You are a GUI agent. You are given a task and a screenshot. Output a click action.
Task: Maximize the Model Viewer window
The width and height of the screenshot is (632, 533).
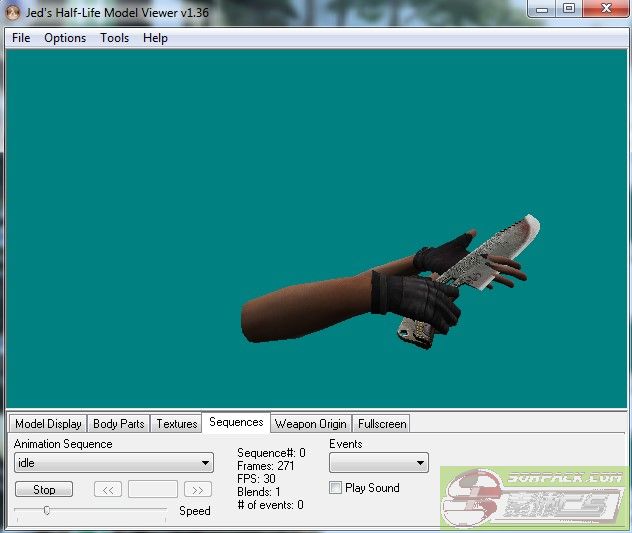pyautogui.click(x=569, y=9)
